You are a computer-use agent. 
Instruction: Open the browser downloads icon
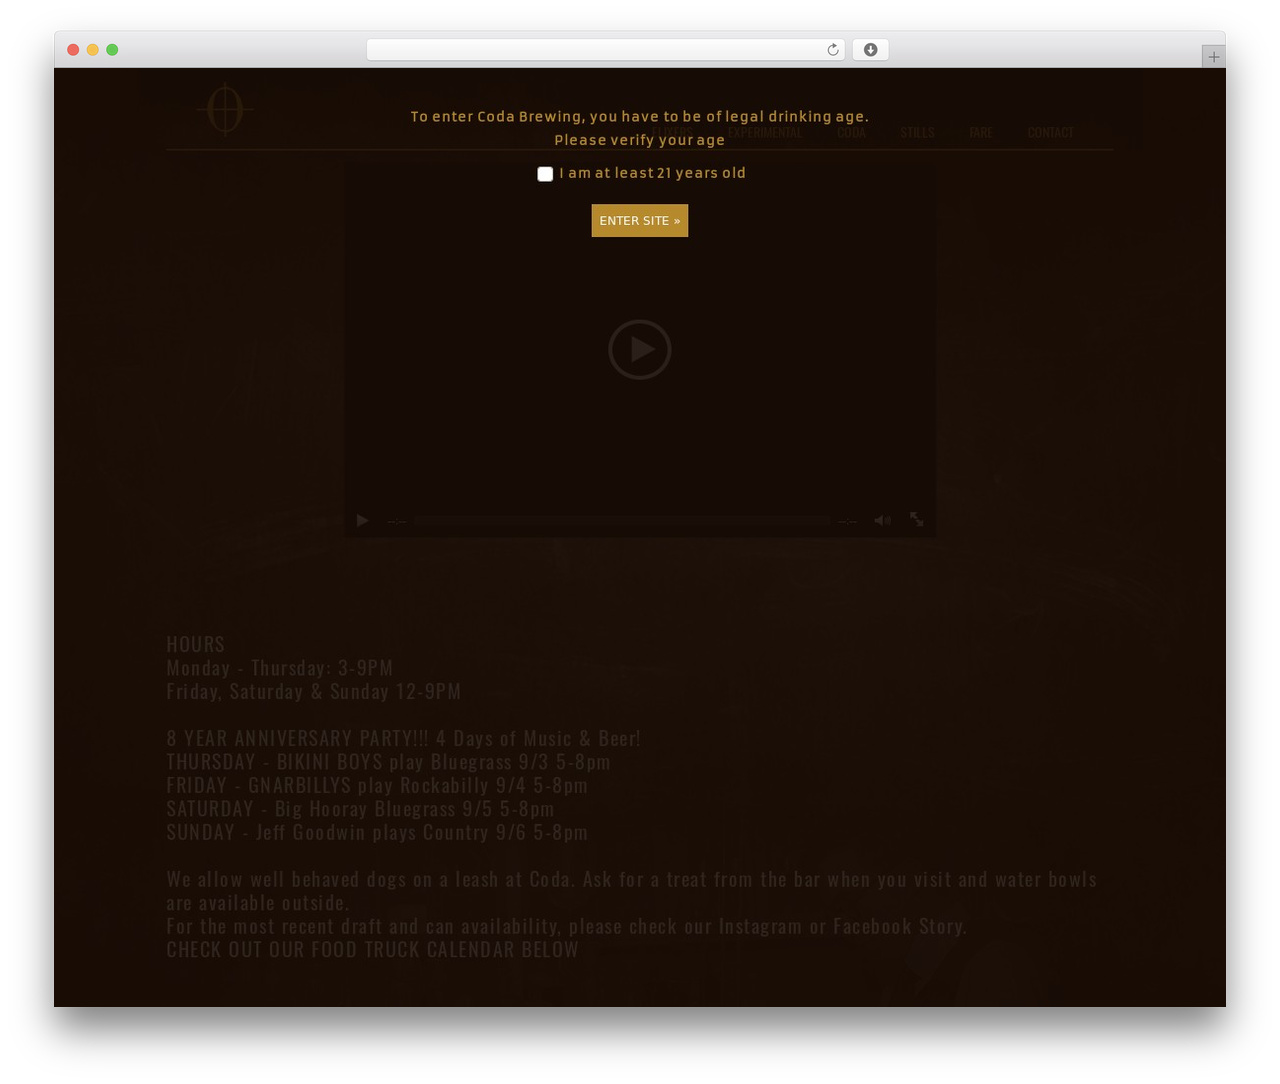pyautogui.click(x=870, y=50)
